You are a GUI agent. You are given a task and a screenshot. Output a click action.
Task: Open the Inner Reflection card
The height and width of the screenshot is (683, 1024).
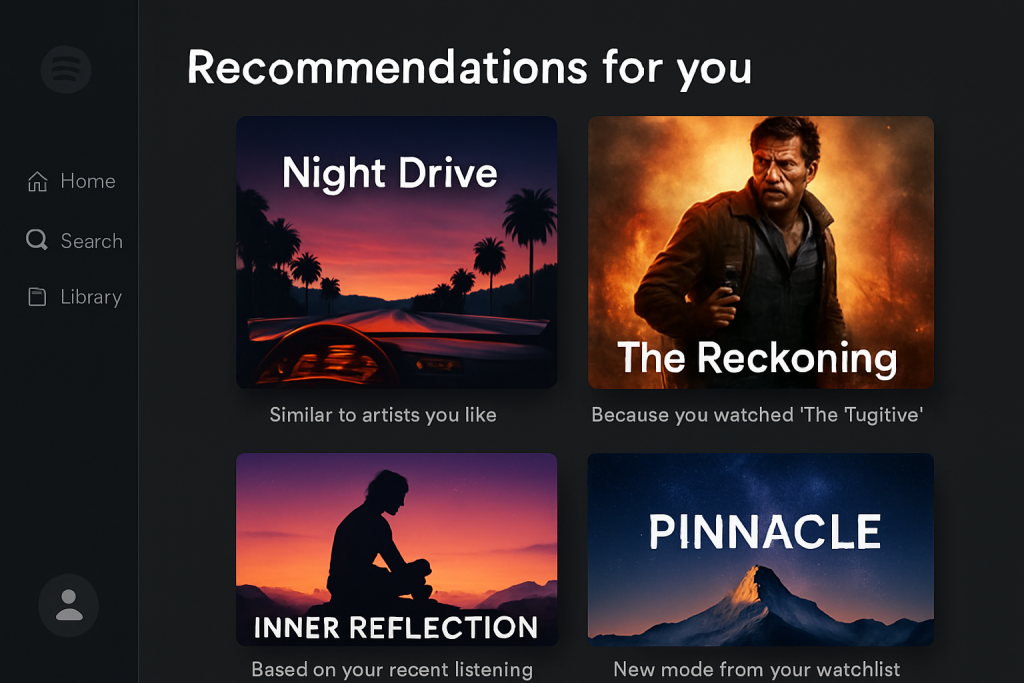[x=396, y=549]
